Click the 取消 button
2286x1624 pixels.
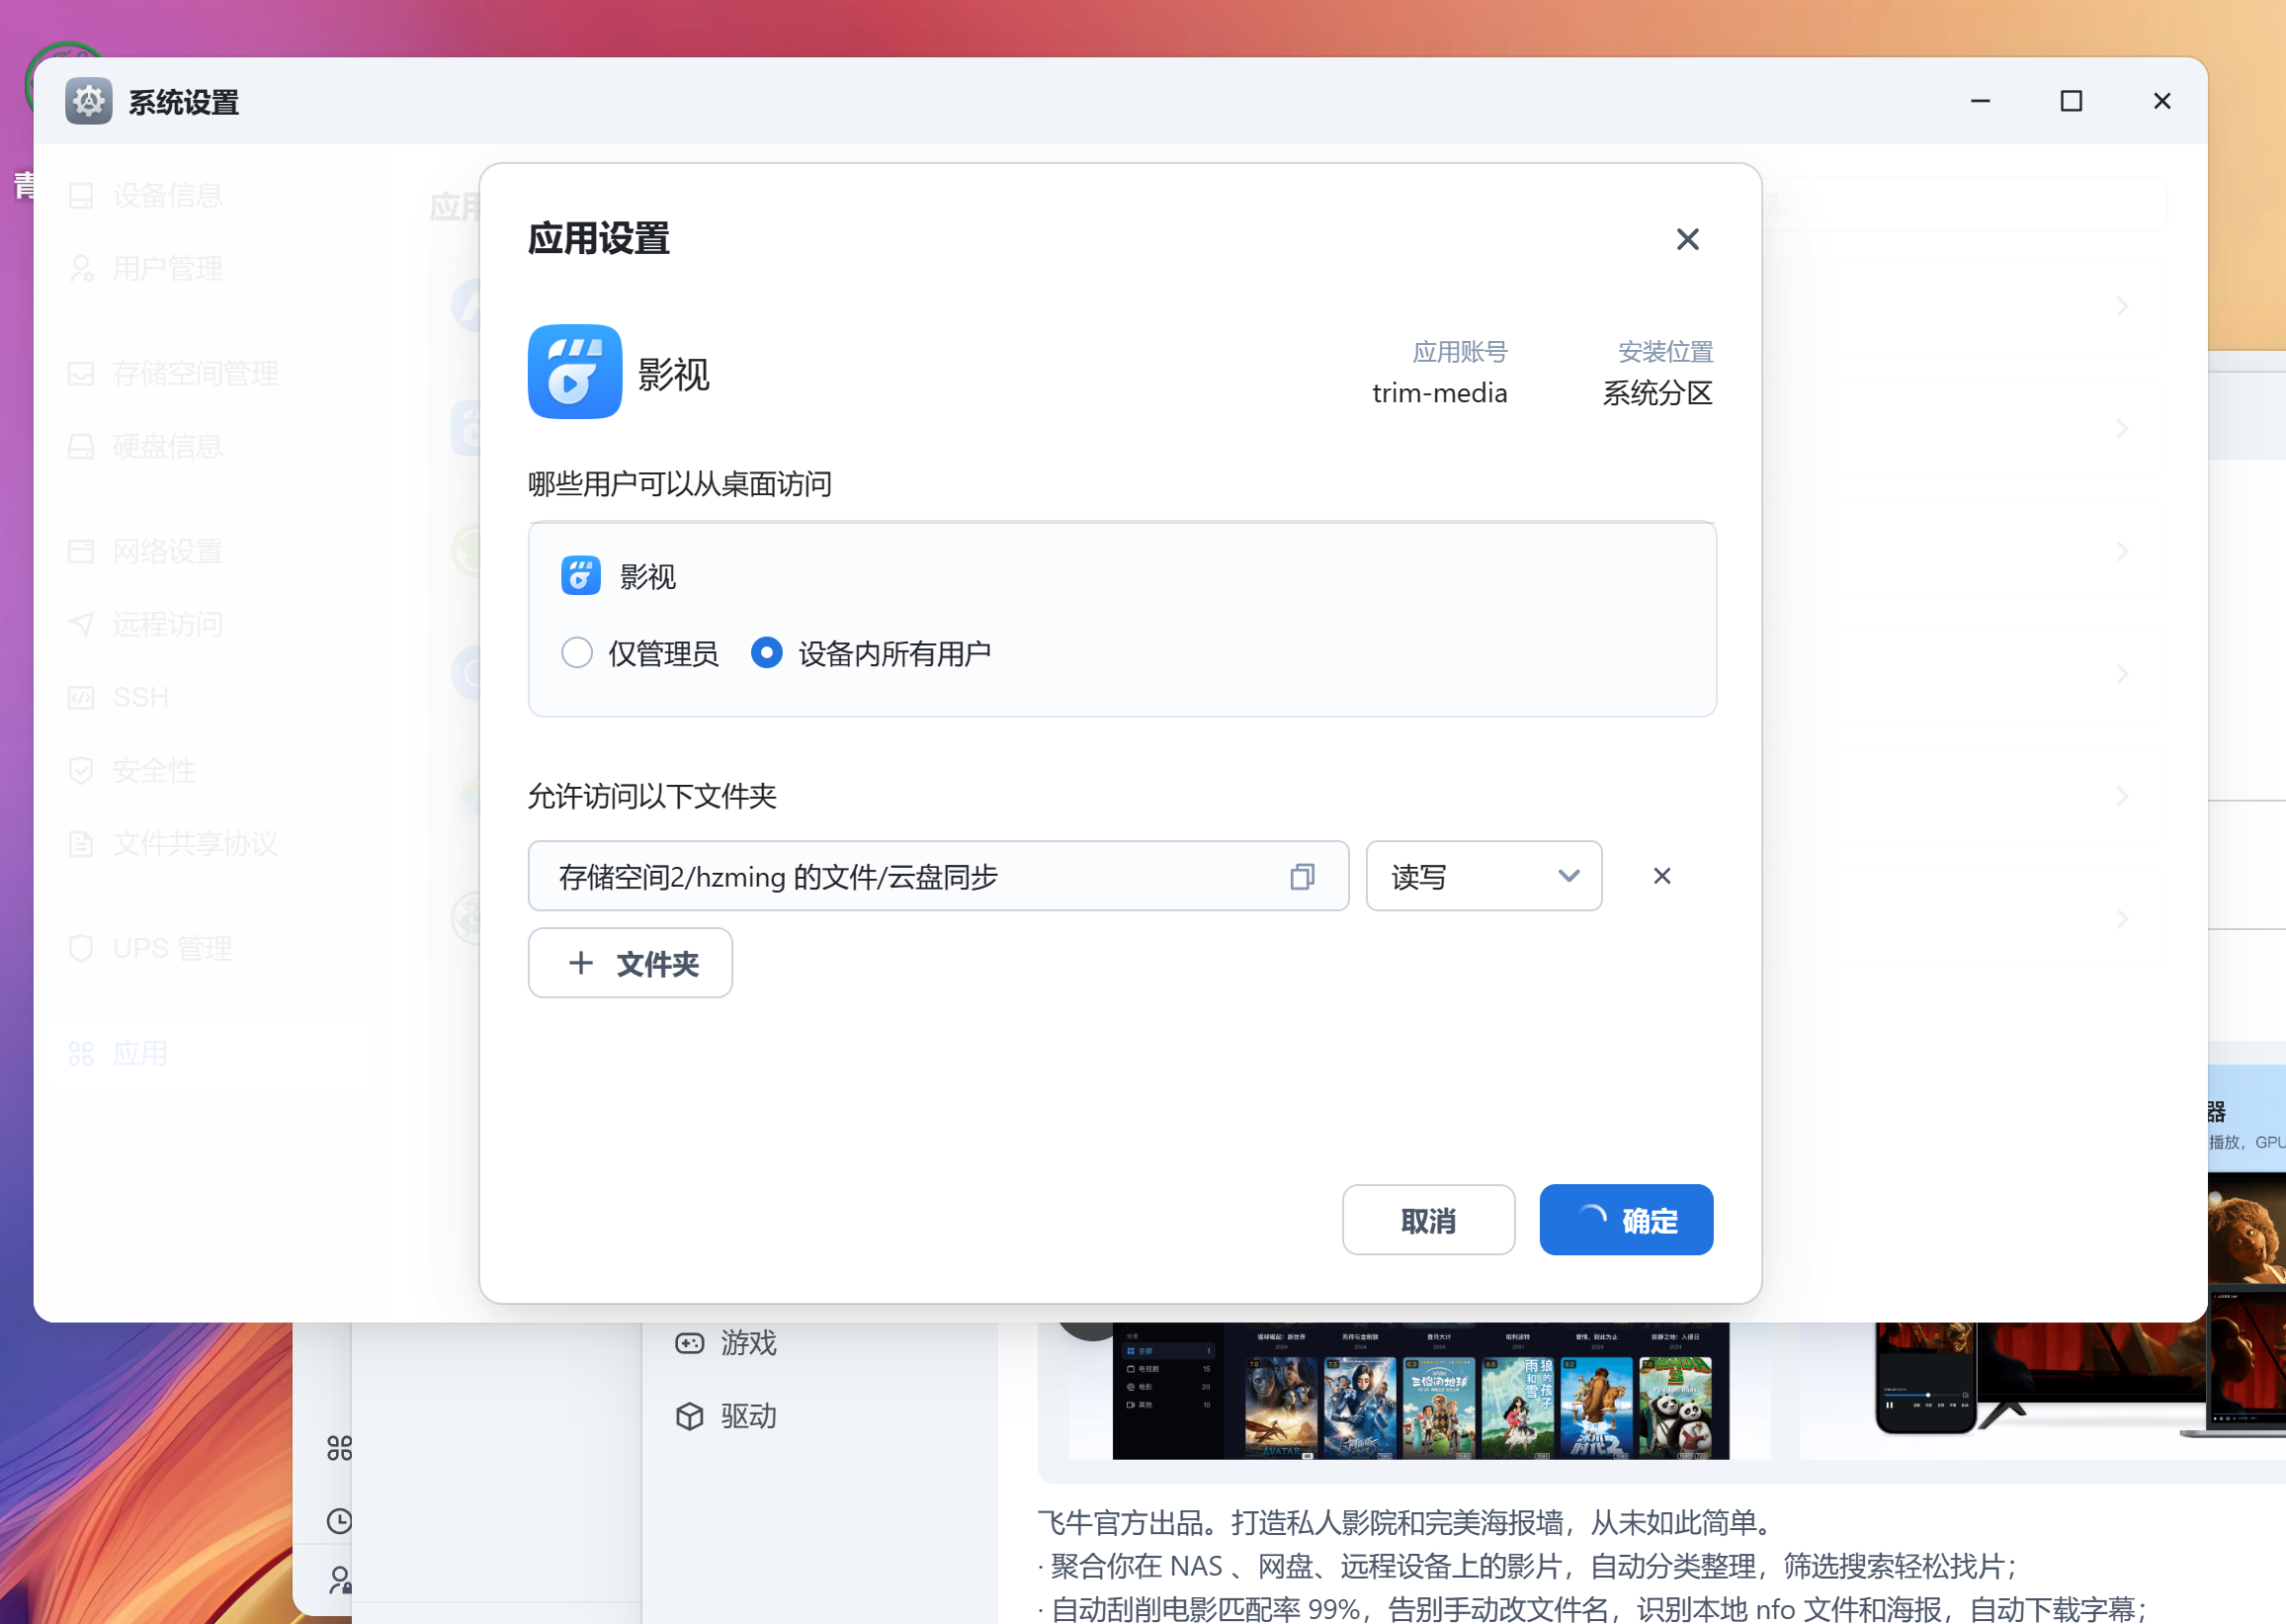tap(1428, 1220)
